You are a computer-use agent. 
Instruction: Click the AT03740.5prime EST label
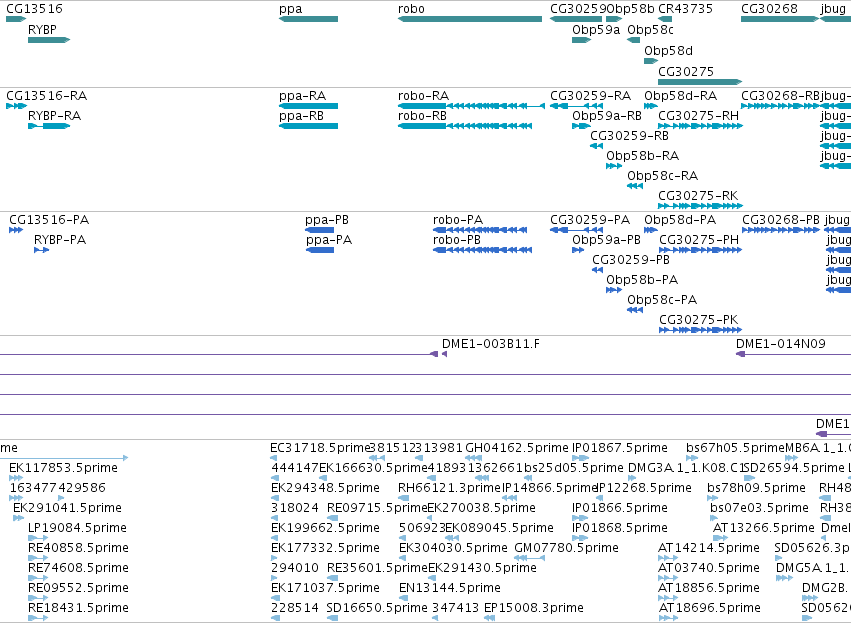[709, 568]
